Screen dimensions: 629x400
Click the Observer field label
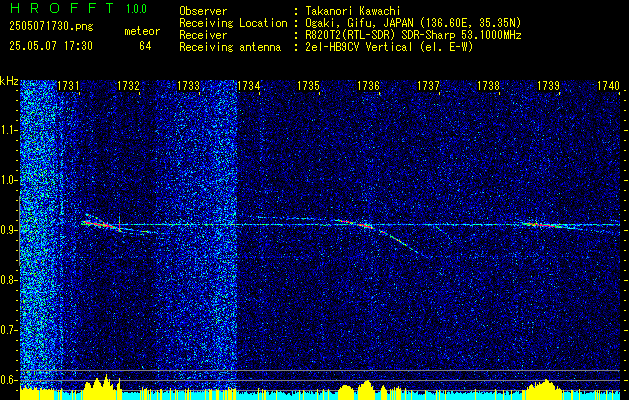tap(203, 11)
